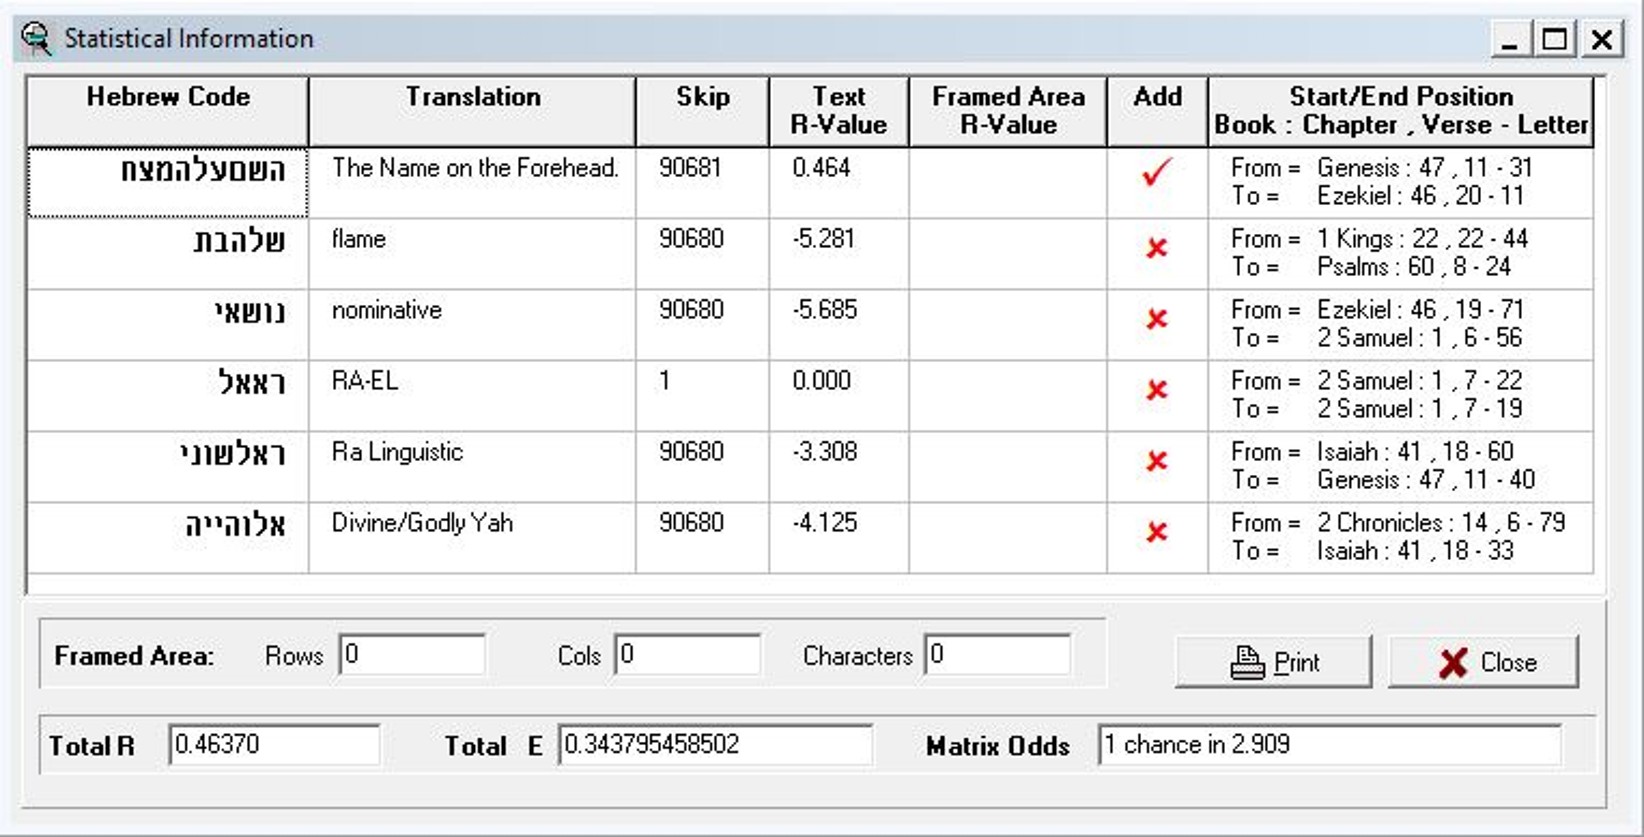Select the Characters input field
Screen dimensions: 1644x837
(x=998, y=655)
